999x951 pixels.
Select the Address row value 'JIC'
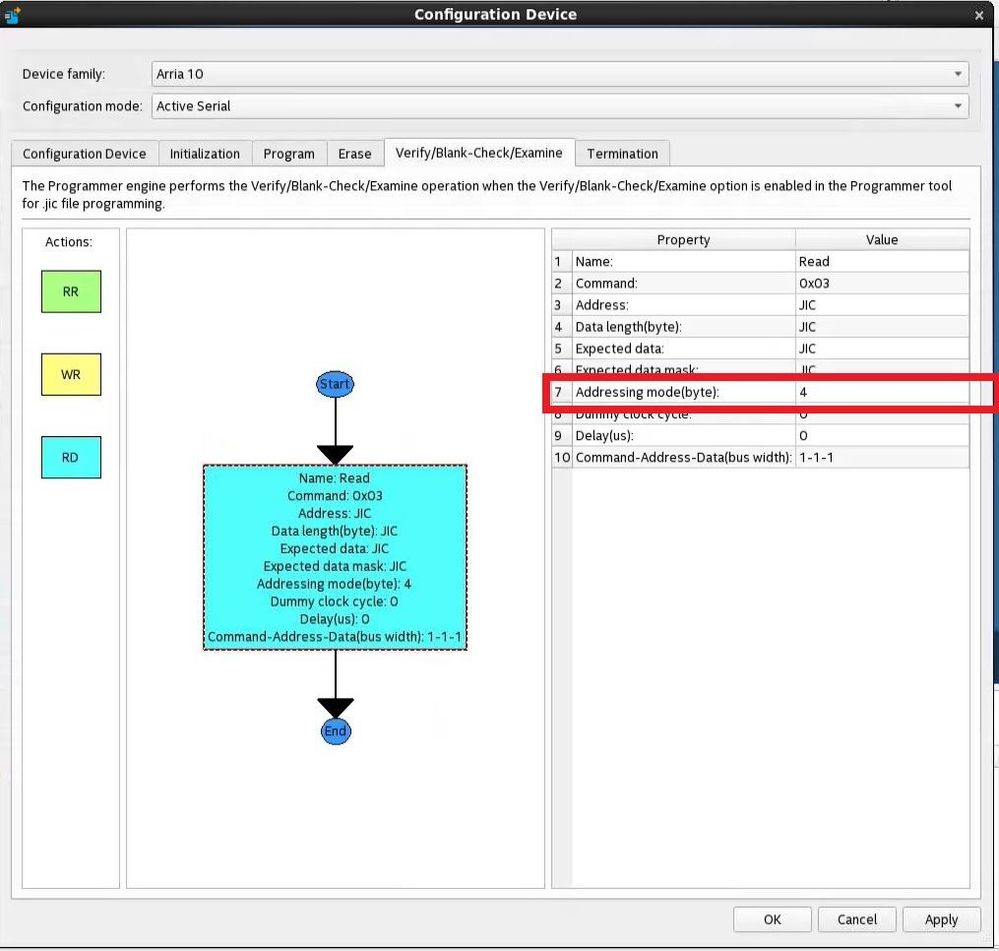882,304
